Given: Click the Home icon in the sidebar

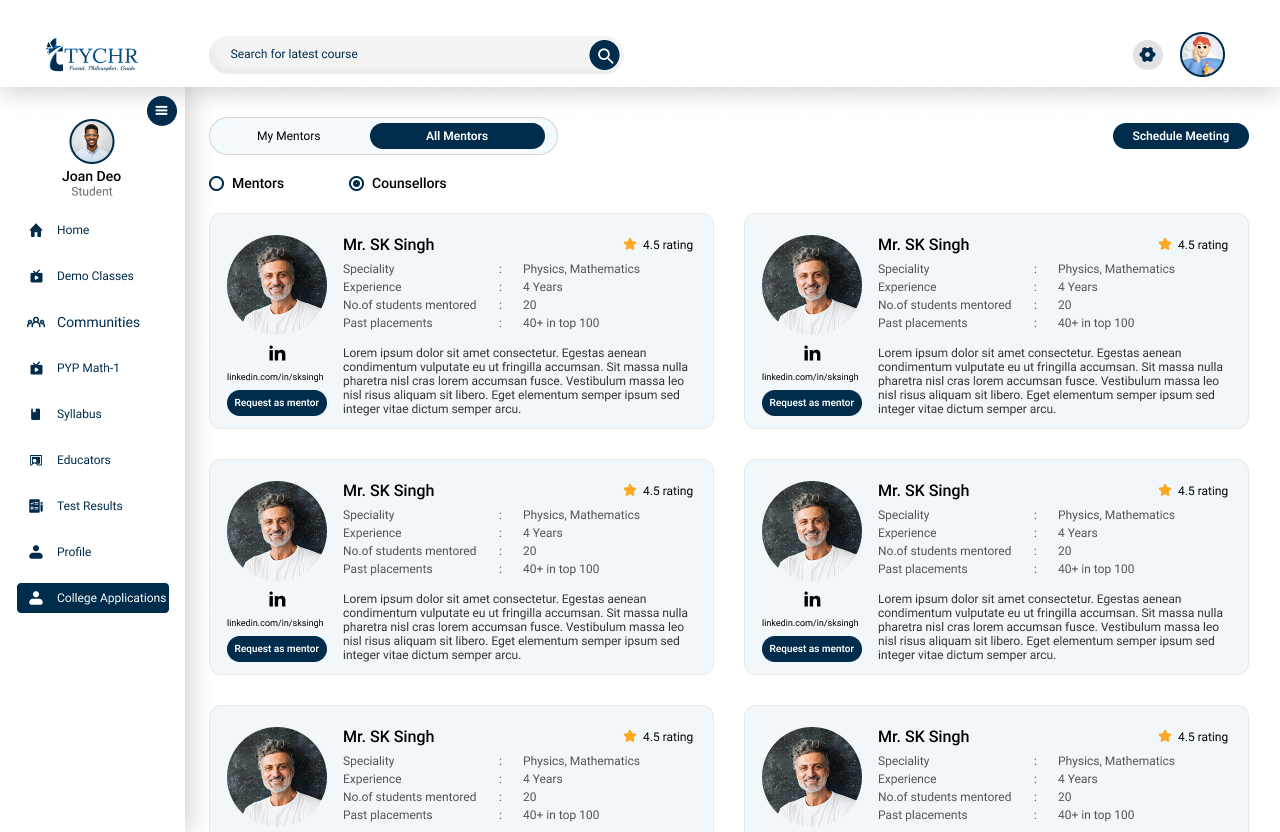Looking at the screenshot, I should (36, 230).
